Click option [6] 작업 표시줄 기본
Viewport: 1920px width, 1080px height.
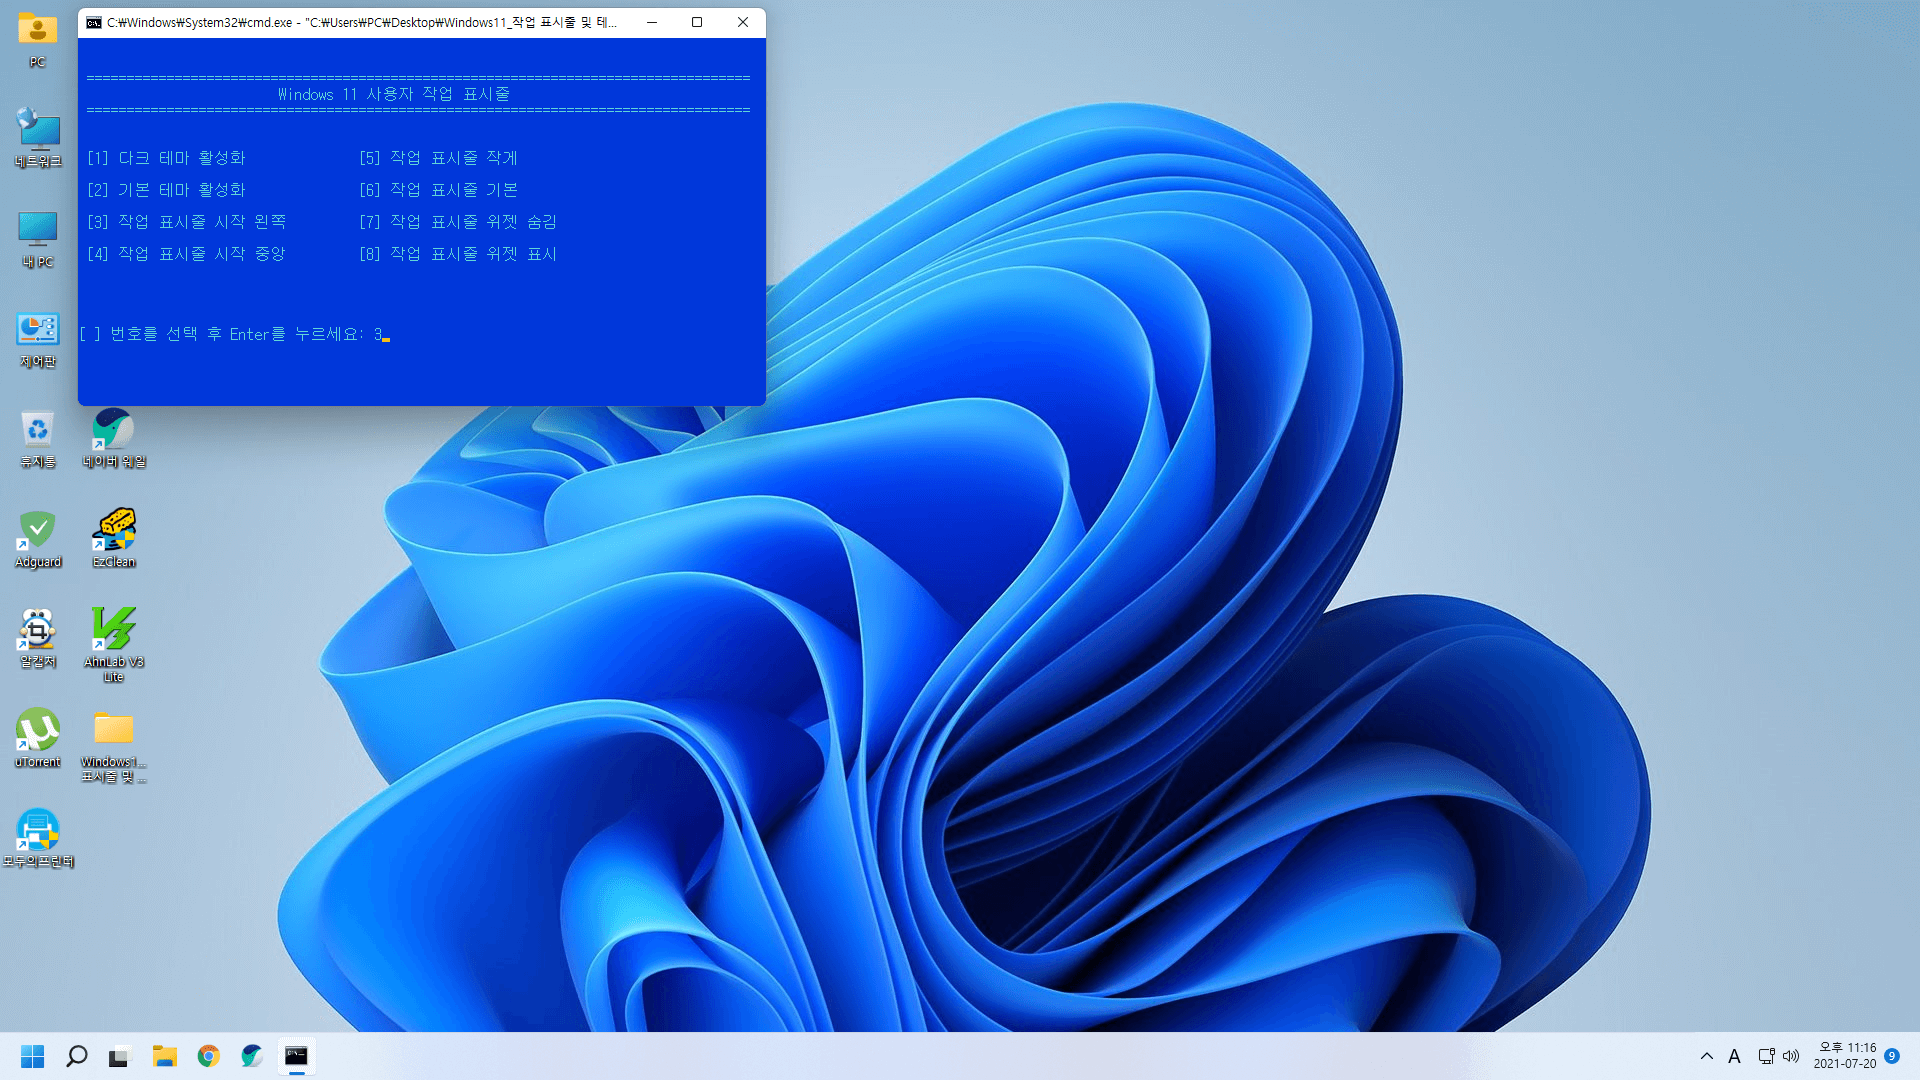pyautogui.click(x=439, y=190)
